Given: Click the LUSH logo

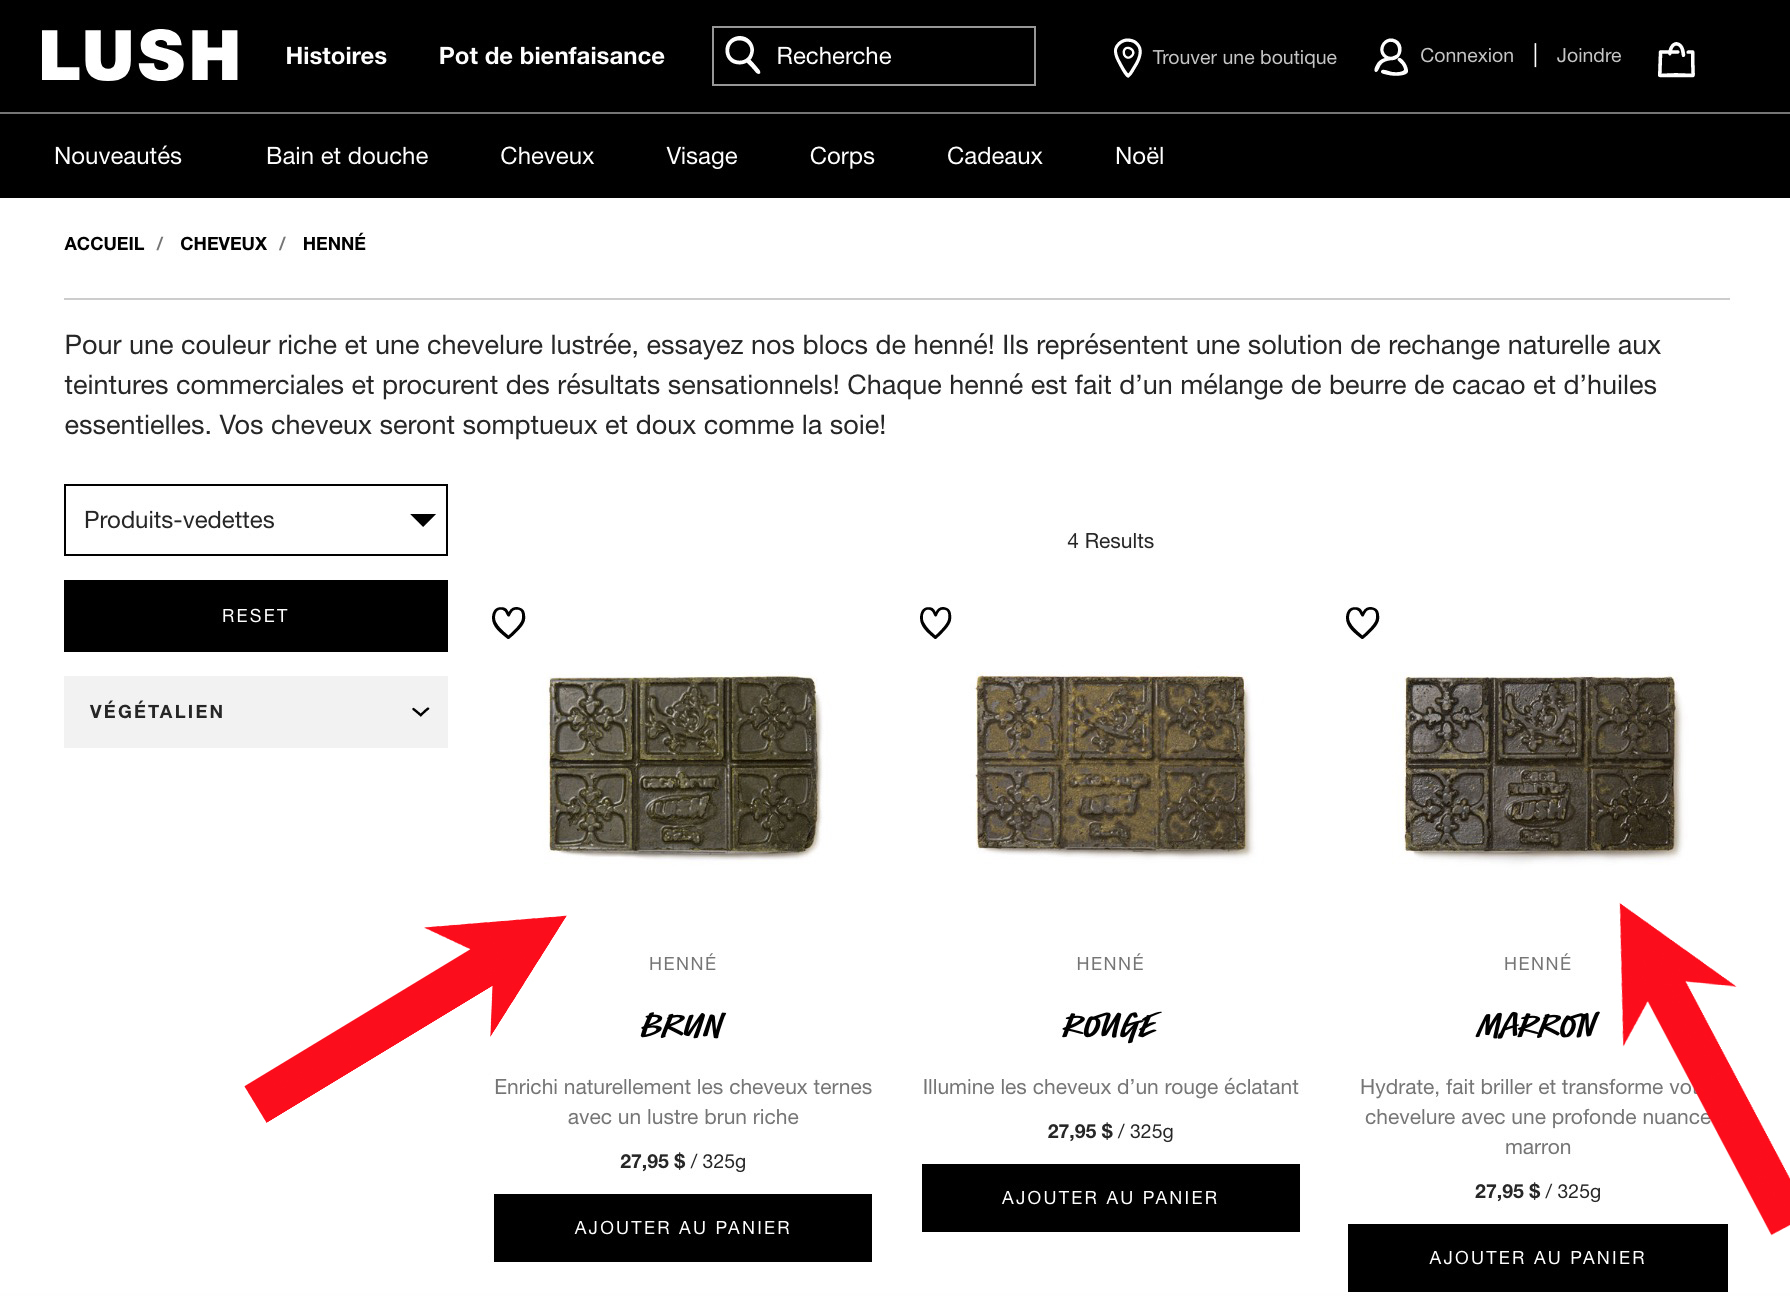Looking at the screenshot, I should [x=140, y=55].
